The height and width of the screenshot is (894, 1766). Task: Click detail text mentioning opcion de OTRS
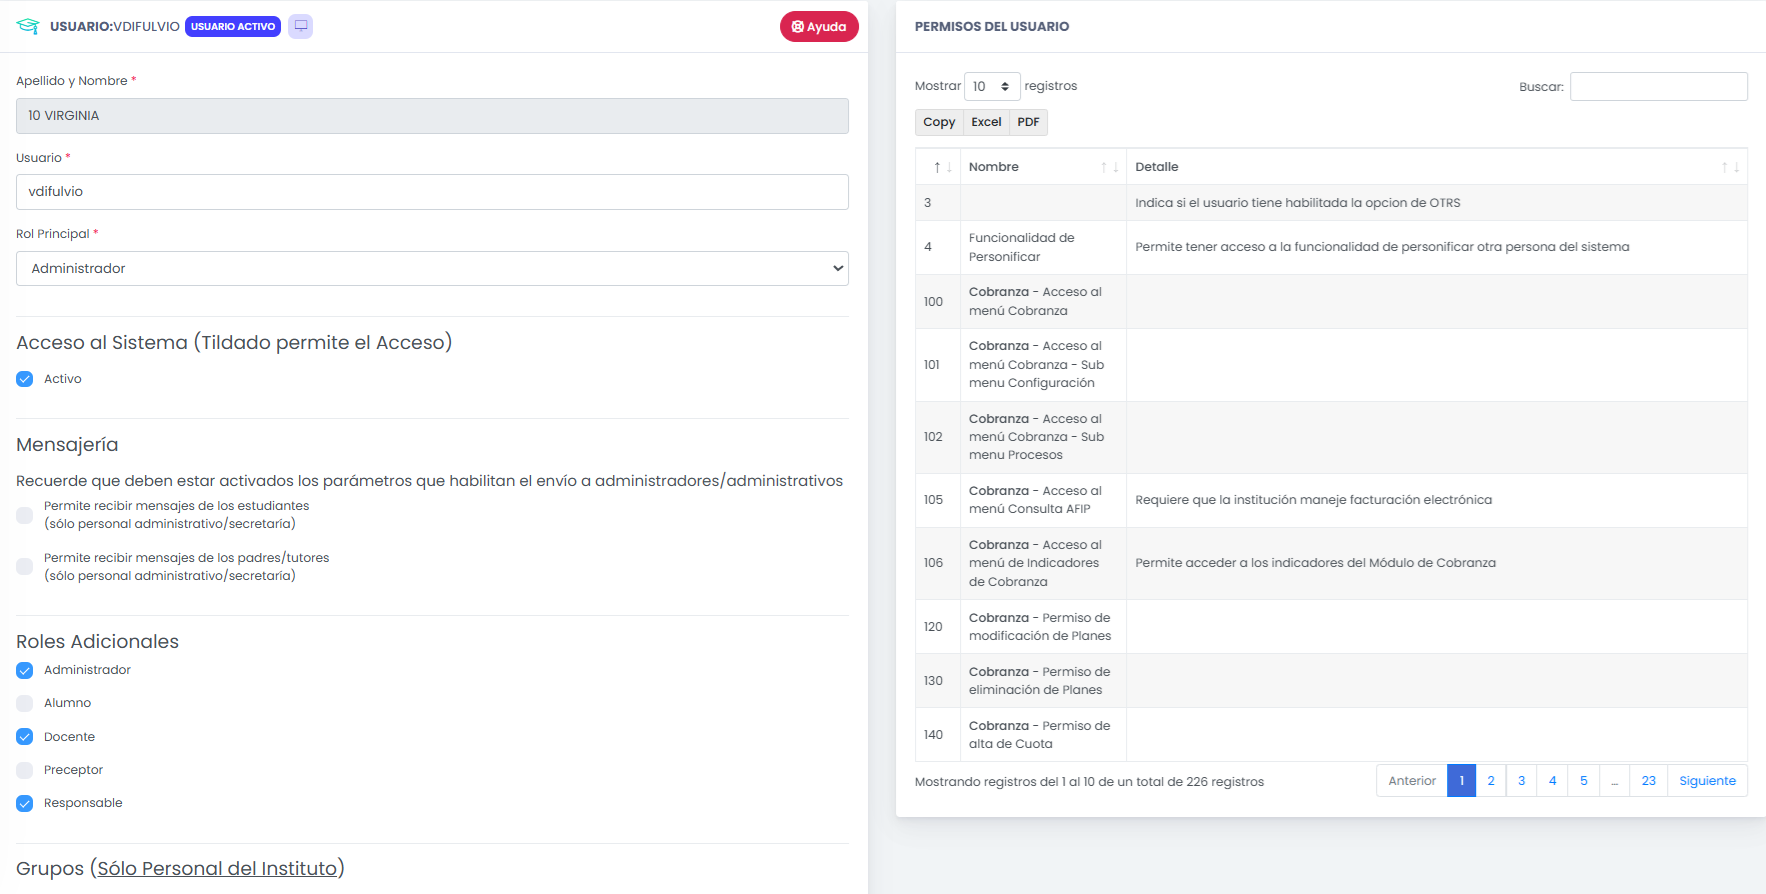1298,203
